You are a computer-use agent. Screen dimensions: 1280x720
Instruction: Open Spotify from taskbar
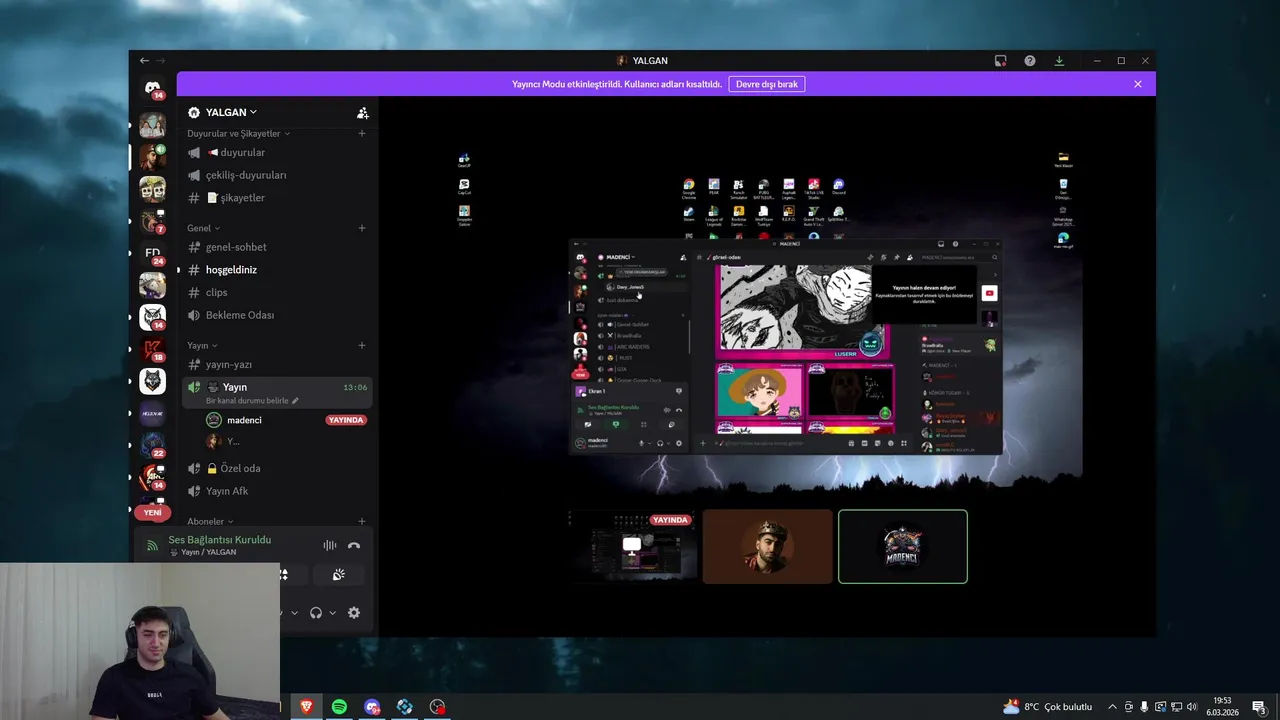point(339,707)
